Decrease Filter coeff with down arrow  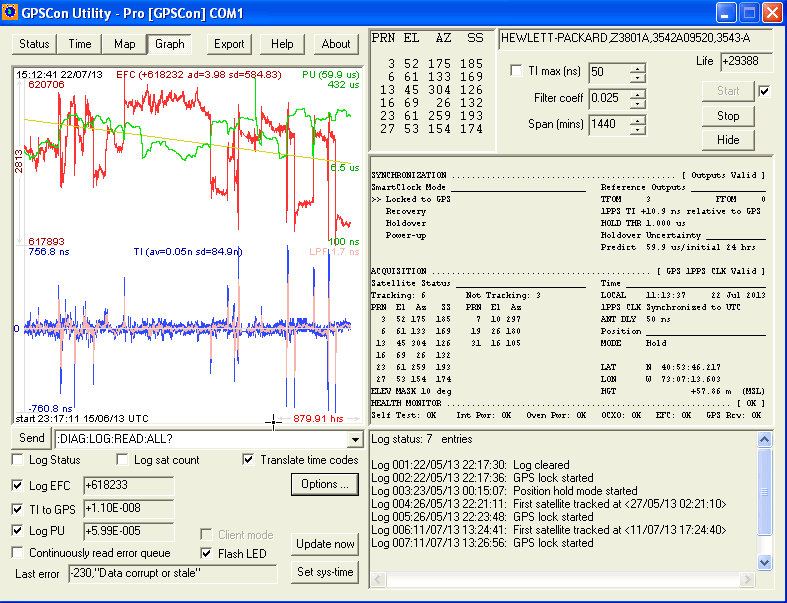coord(637,103)
